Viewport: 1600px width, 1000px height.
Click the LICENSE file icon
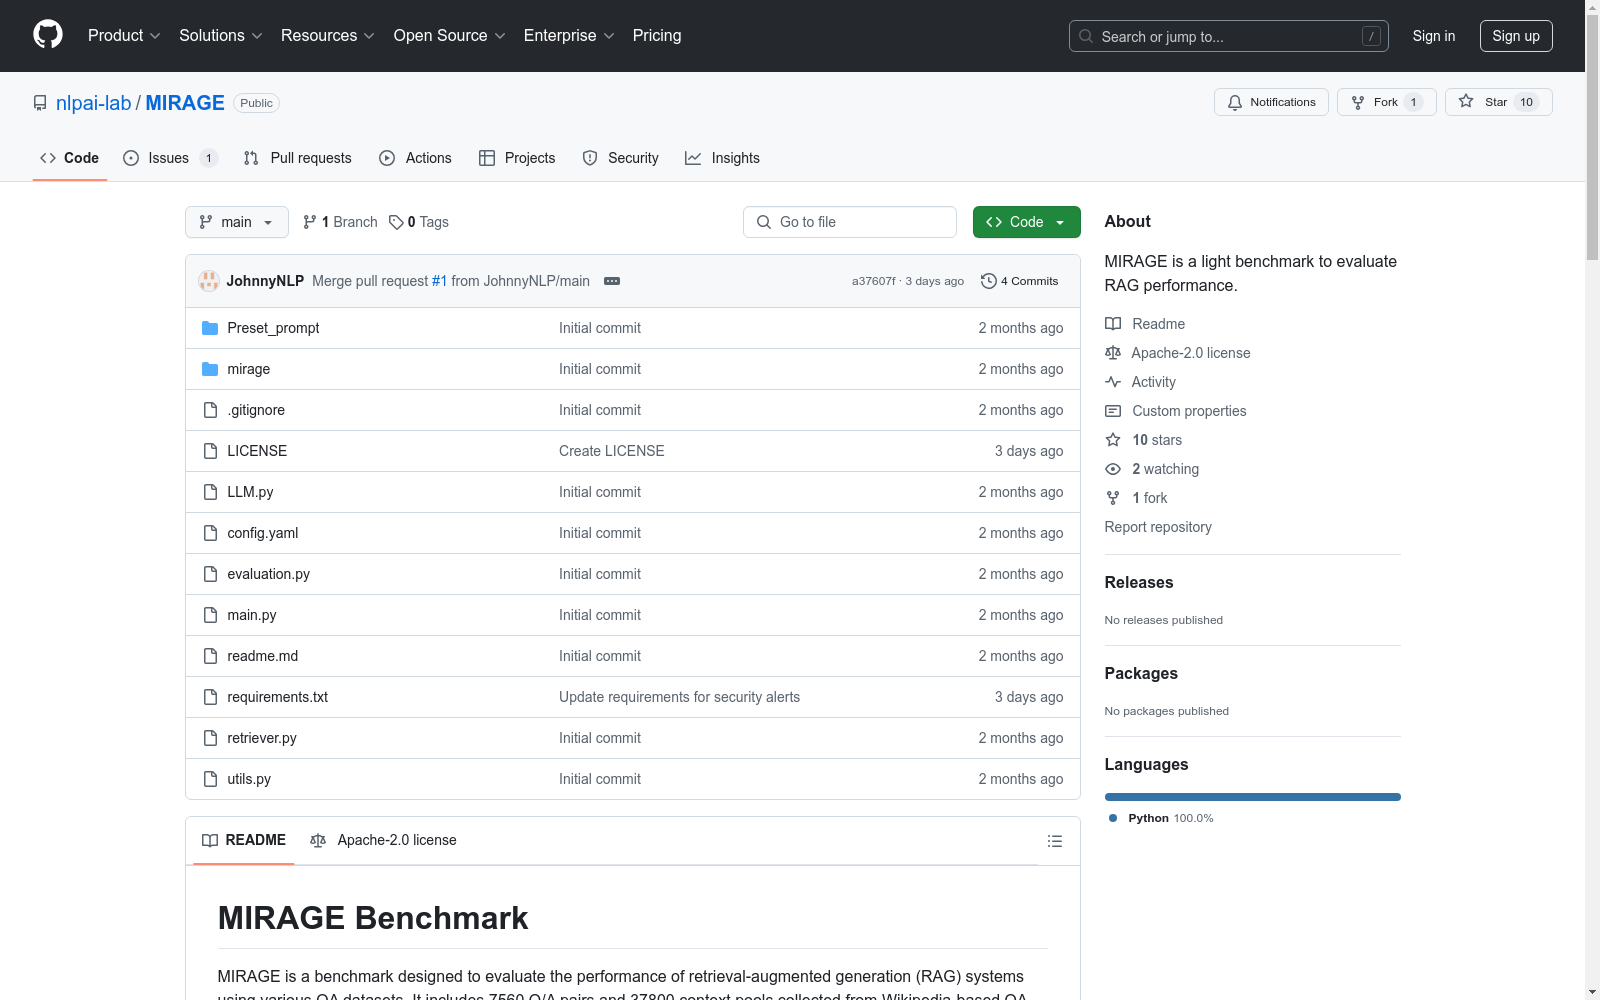tap(210, 451)
